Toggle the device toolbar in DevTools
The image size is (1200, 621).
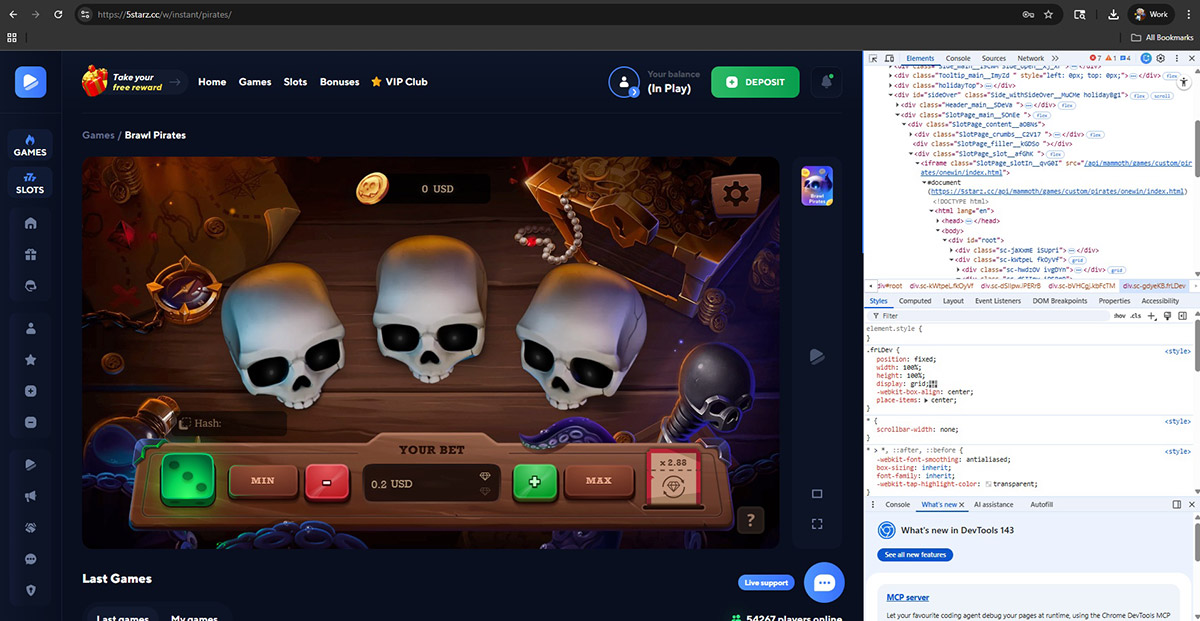pos(889,58)
